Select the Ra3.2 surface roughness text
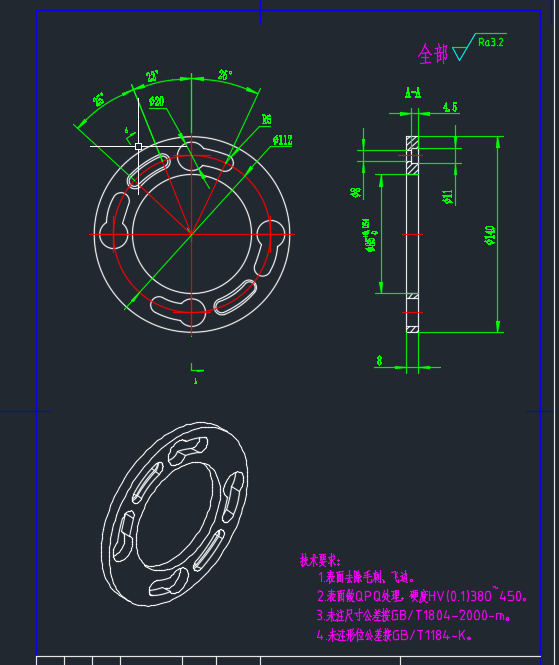 [x=491, y=42]
